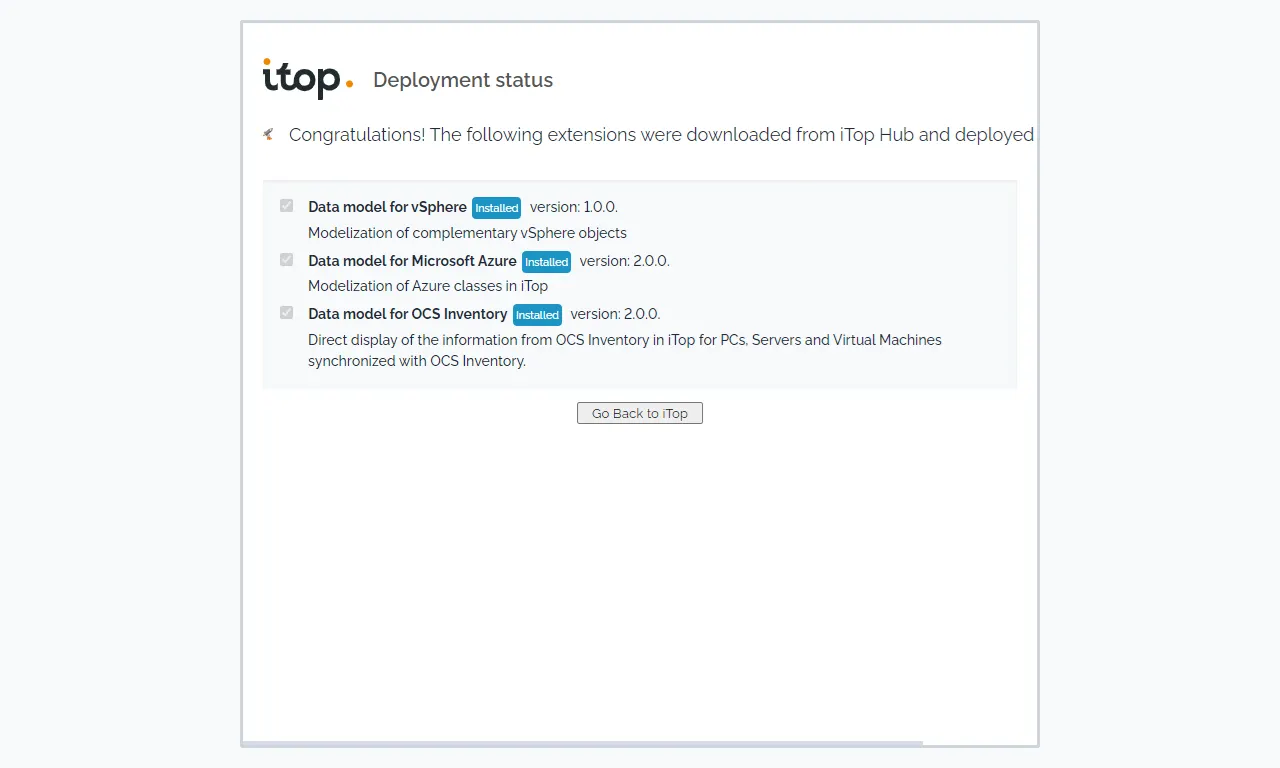The height and width of the screenshot is (768, 1280).
Task: Click the Deployment status heading
Action: (x=463, y=80)
